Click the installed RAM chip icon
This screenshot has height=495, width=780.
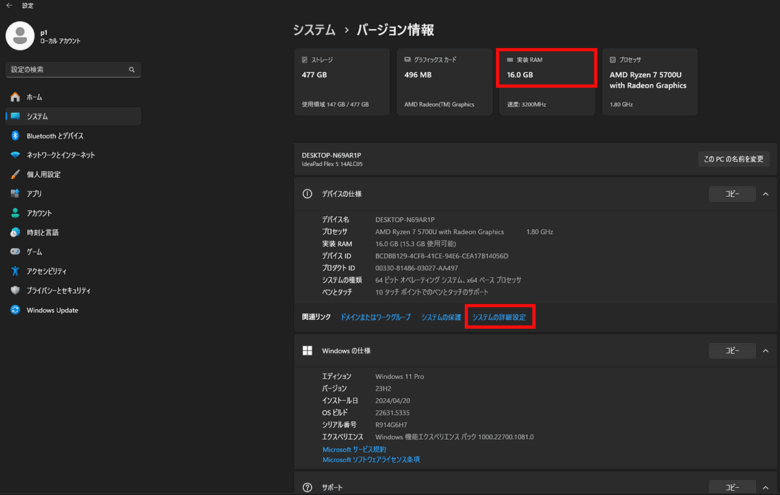click(510, 60)
